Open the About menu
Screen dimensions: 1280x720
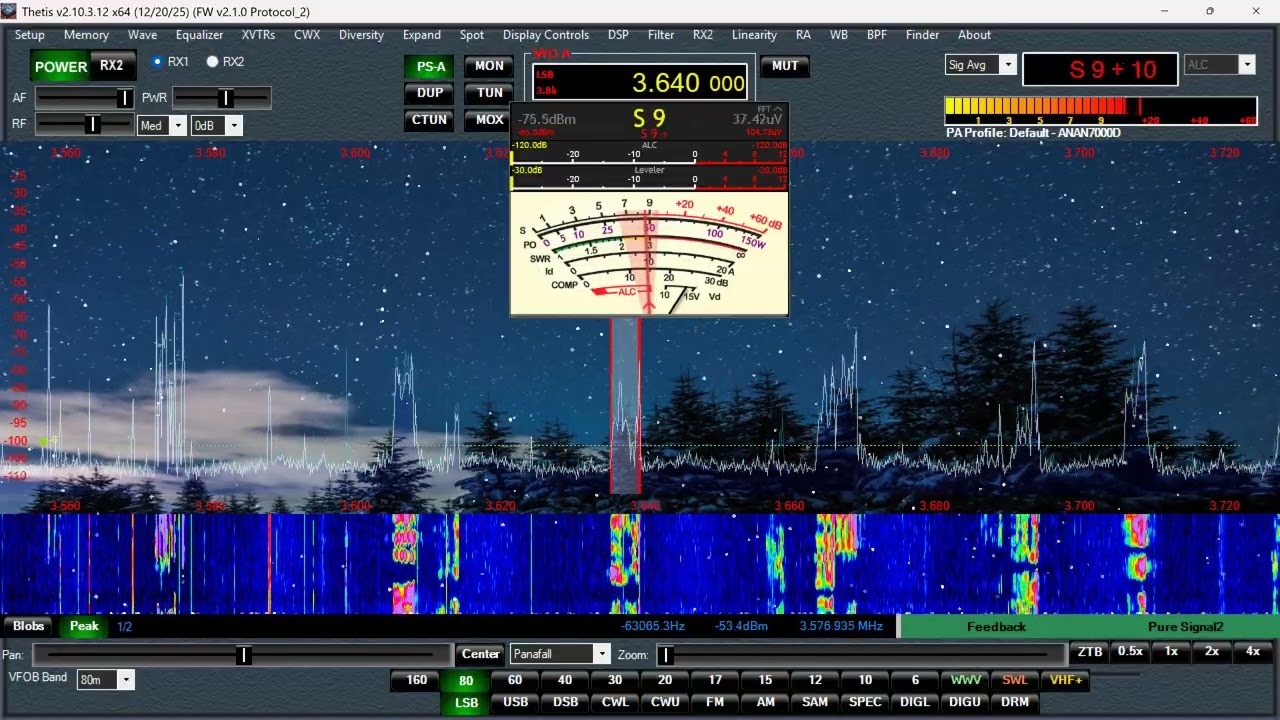click(x=974, y=34)
